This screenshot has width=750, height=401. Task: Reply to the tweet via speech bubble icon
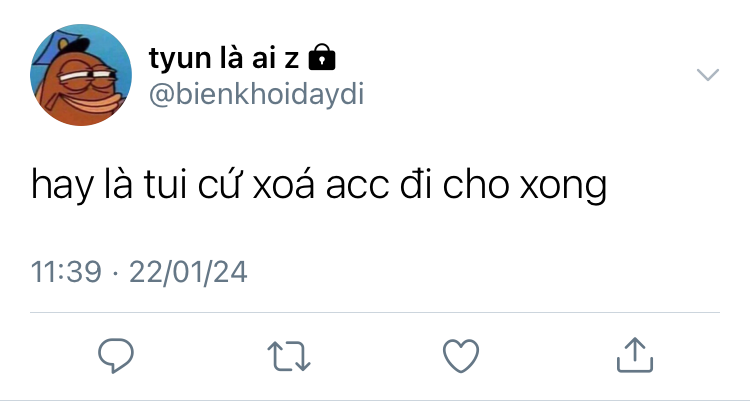116,356
